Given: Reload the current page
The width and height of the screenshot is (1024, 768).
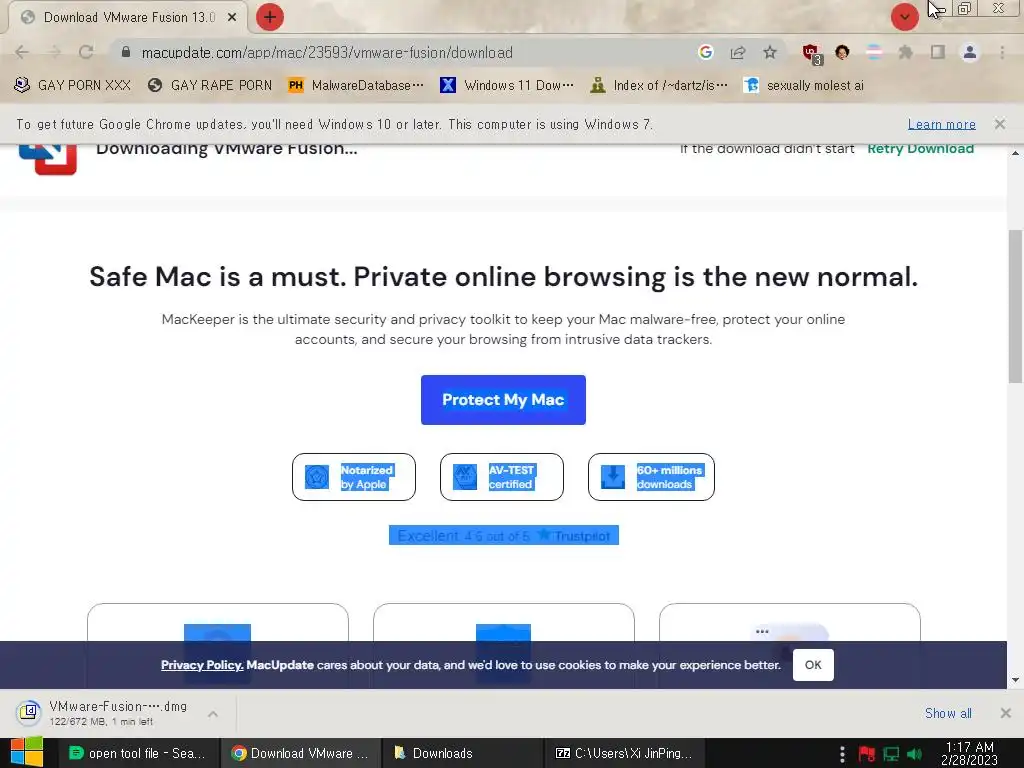Looking at the screenshot, I should pyautogui.click(x=86, y=52).
